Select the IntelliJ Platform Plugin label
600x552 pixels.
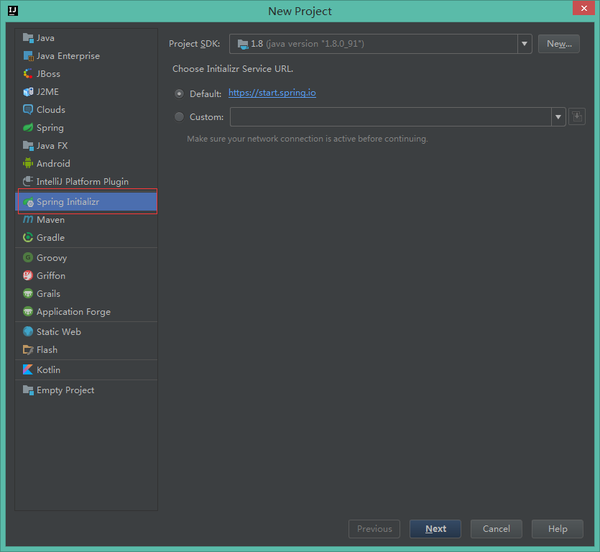point(82,182)
